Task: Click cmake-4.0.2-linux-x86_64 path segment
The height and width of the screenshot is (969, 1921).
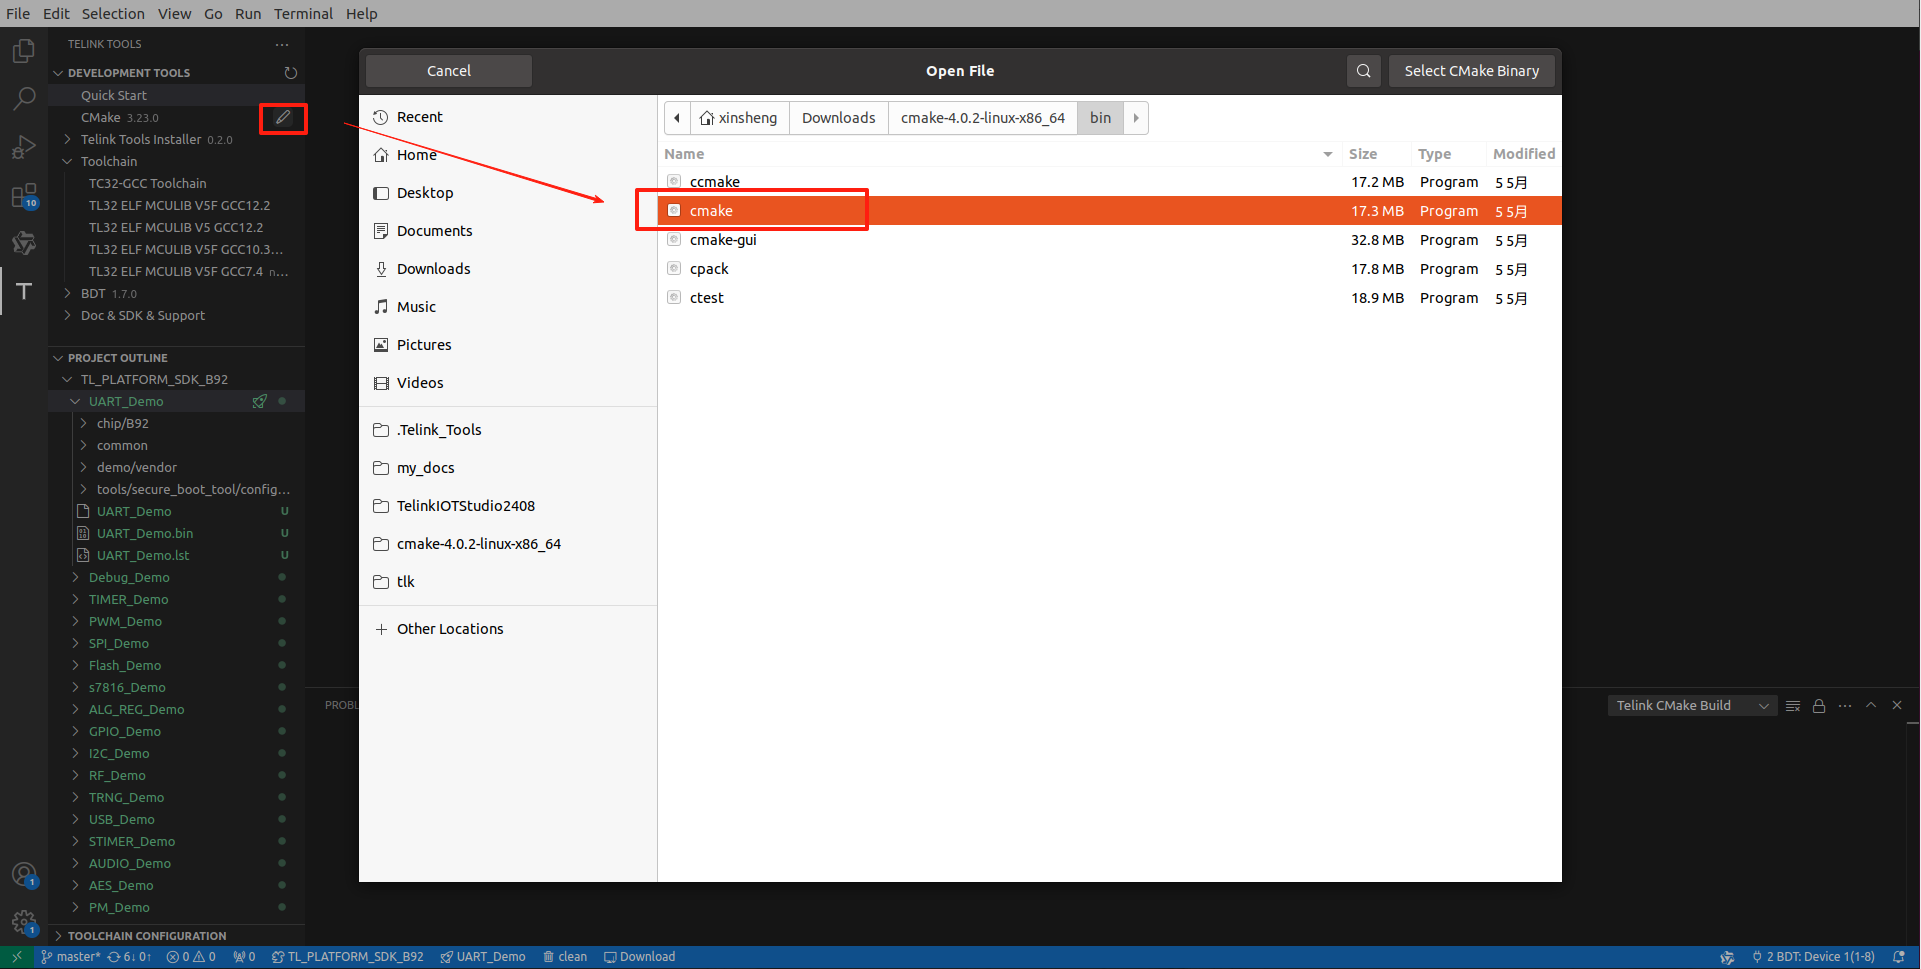Action: (983, 118)
